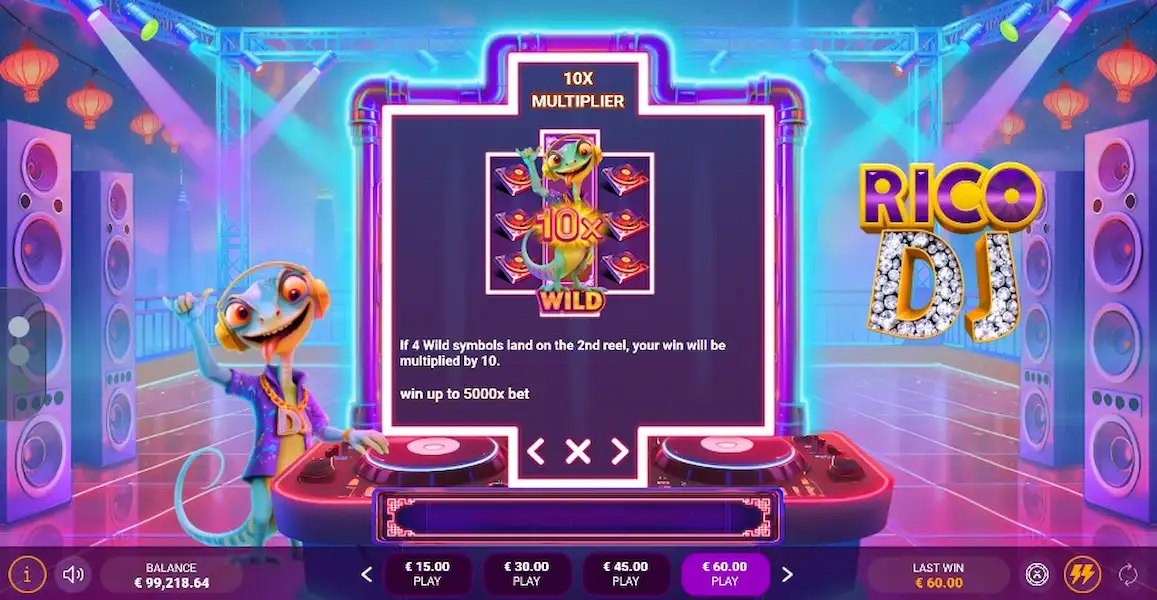Open the game info button
This screenshot has height=600, width=1157.
(x=27, y=573)
